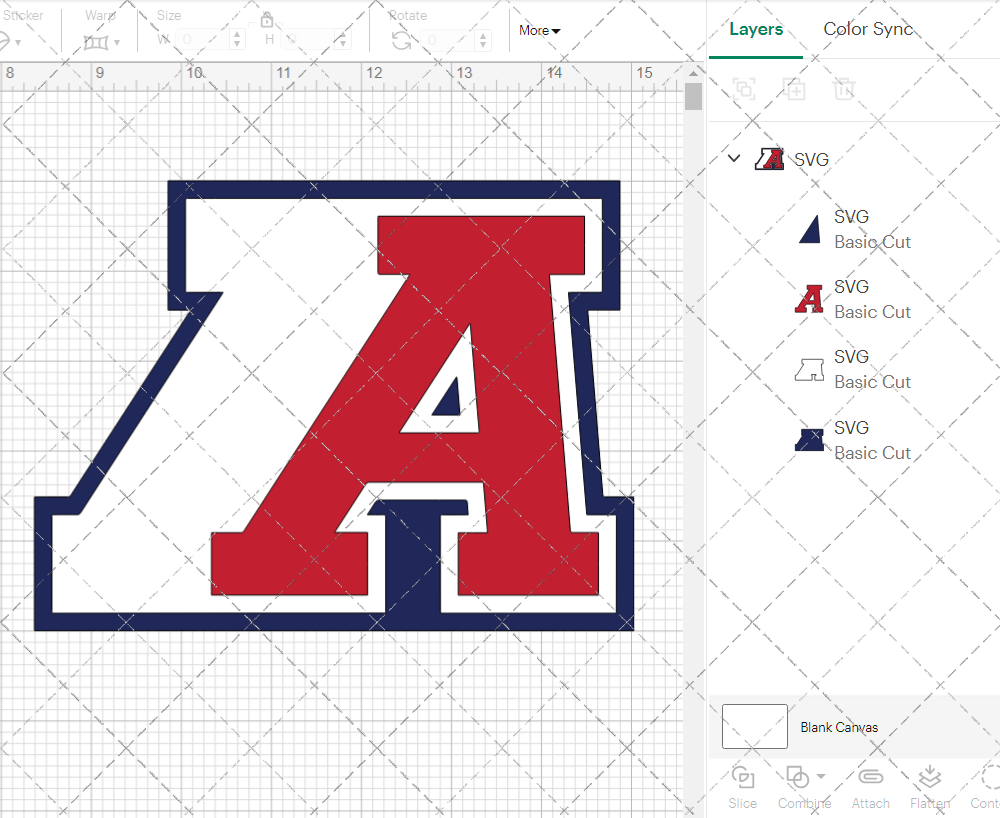This screenshot has width=1000, height=818.
Task: Duplicate the layer with the plus icon
Action: click(795, 89)
